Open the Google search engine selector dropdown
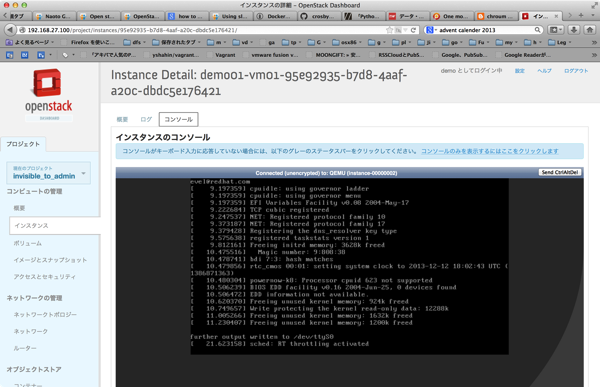The height and width of the screenshot is (387, 600). coord(431,30)
